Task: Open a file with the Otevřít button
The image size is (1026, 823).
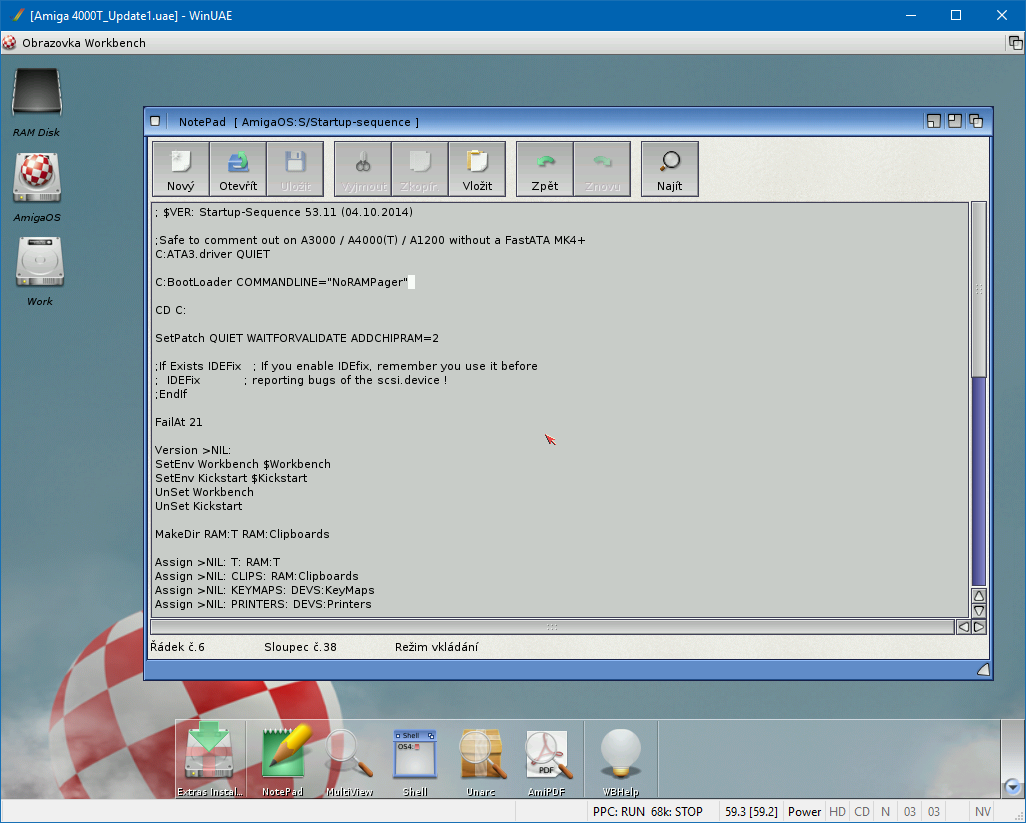Action: click(x=238, y=168)
